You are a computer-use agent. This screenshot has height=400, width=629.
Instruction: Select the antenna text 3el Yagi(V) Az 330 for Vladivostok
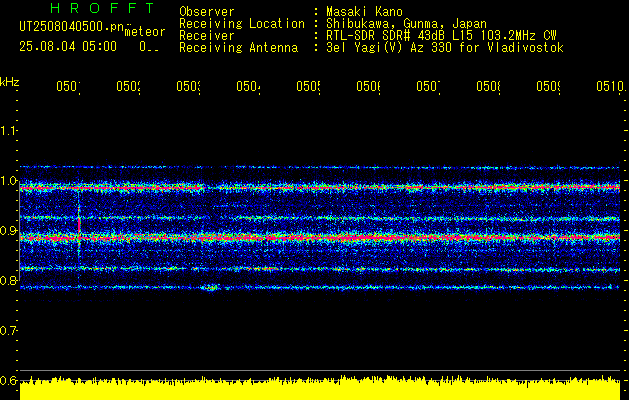point(445,48)
